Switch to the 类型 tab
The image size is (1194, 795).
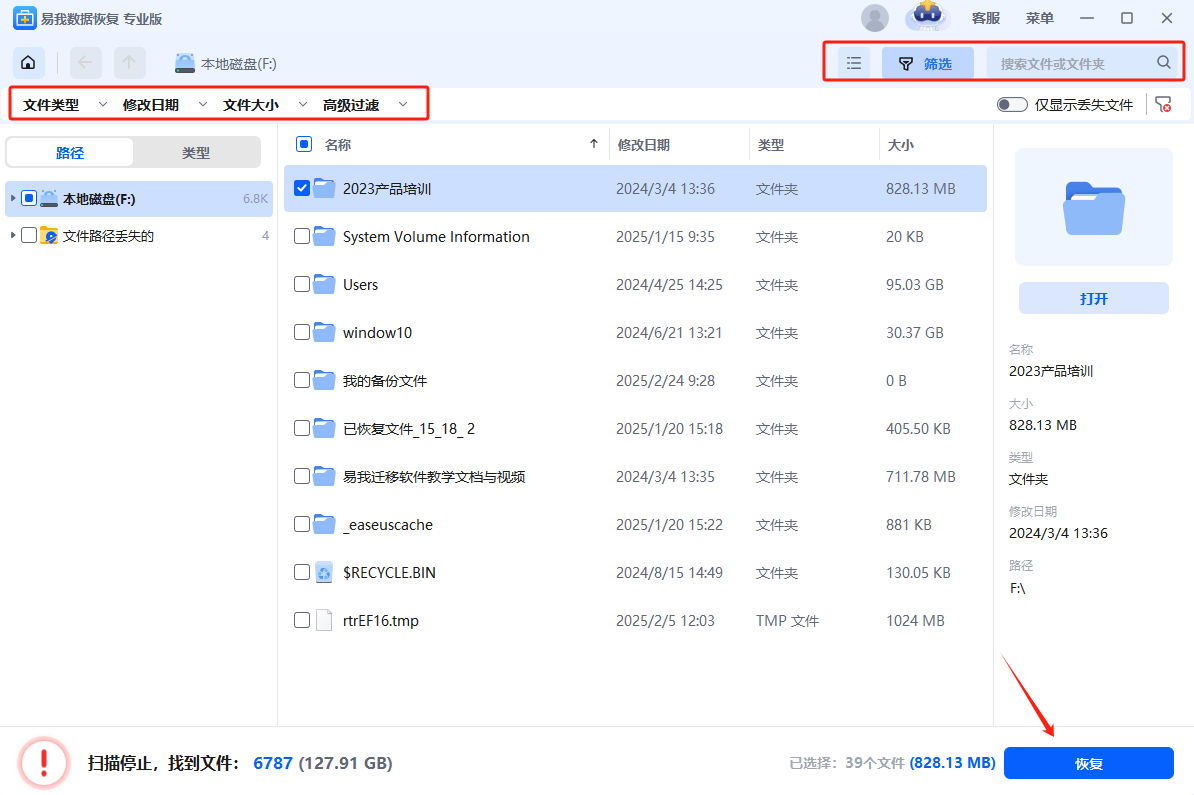coord(196,153)
